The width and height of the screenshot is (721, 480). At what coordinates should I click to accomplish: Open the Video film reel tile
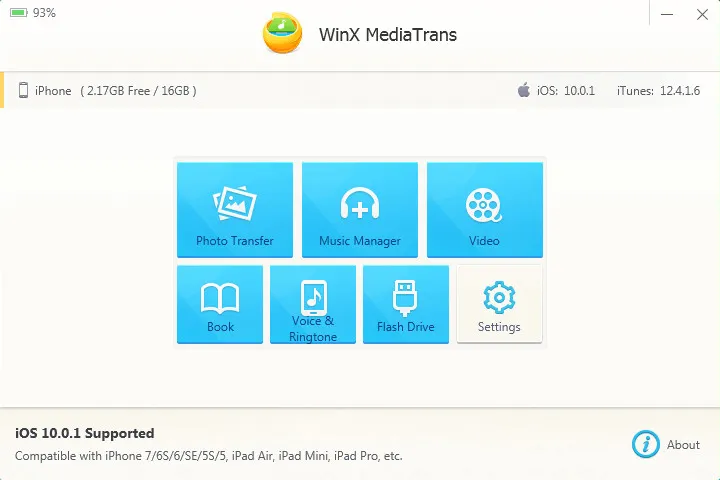tap(485, 210)
